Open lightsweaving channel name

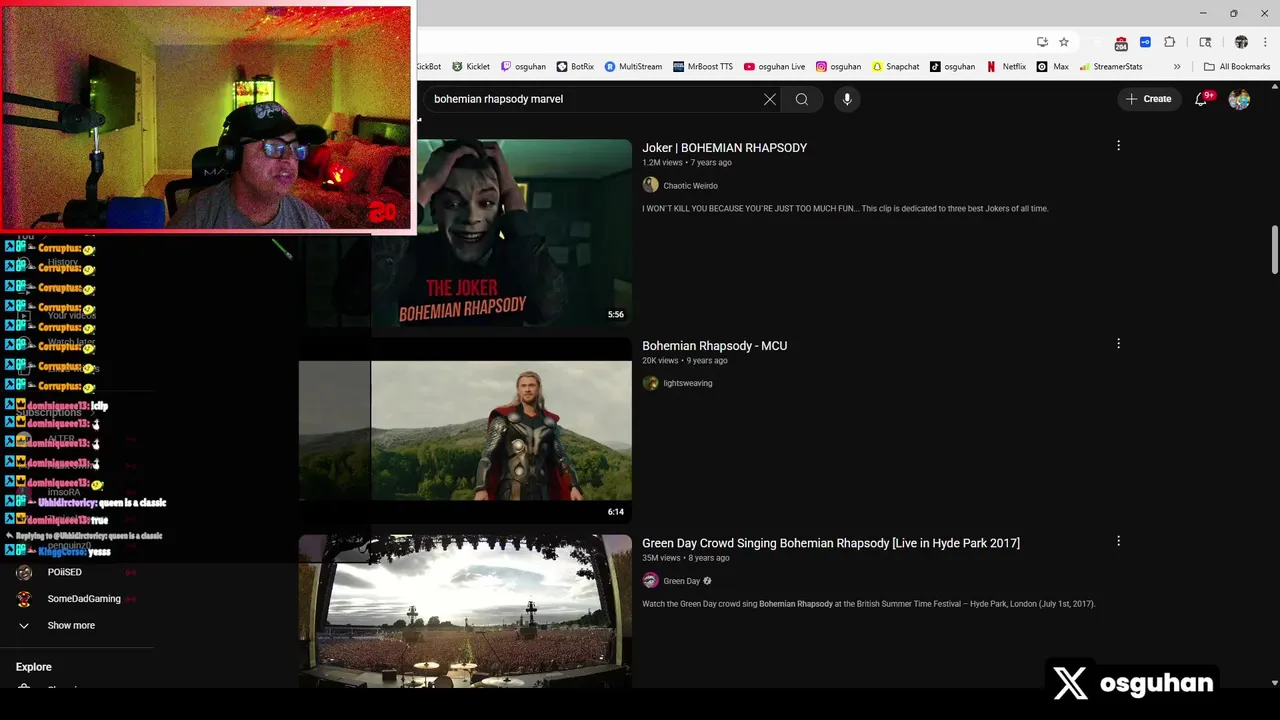coord(688,383)
